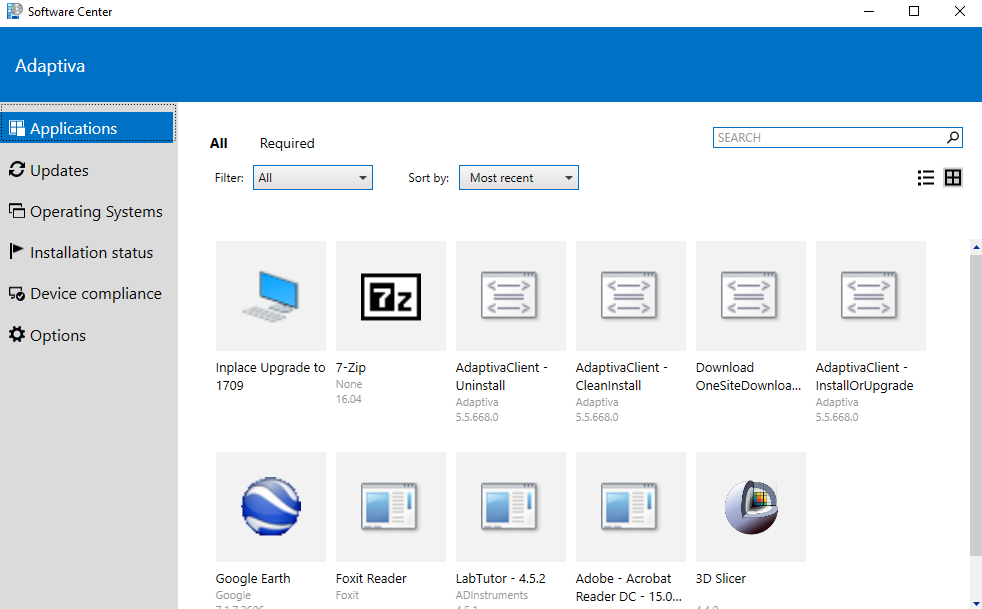Viewport: 982px width, 609px height.
Task: Select Inplace Upgrade to 1709
Action: [270, 296]
